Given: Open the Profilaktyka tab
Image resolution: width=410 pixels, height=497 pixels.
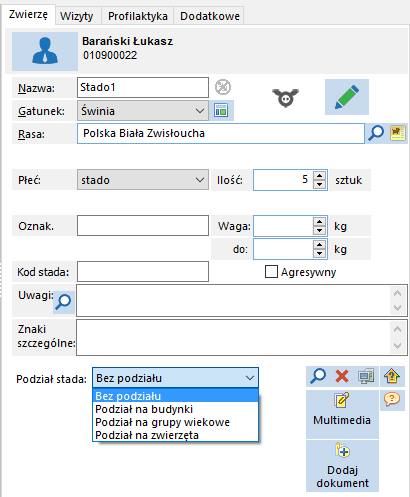Looking at the screenshot, I should 138,16.
